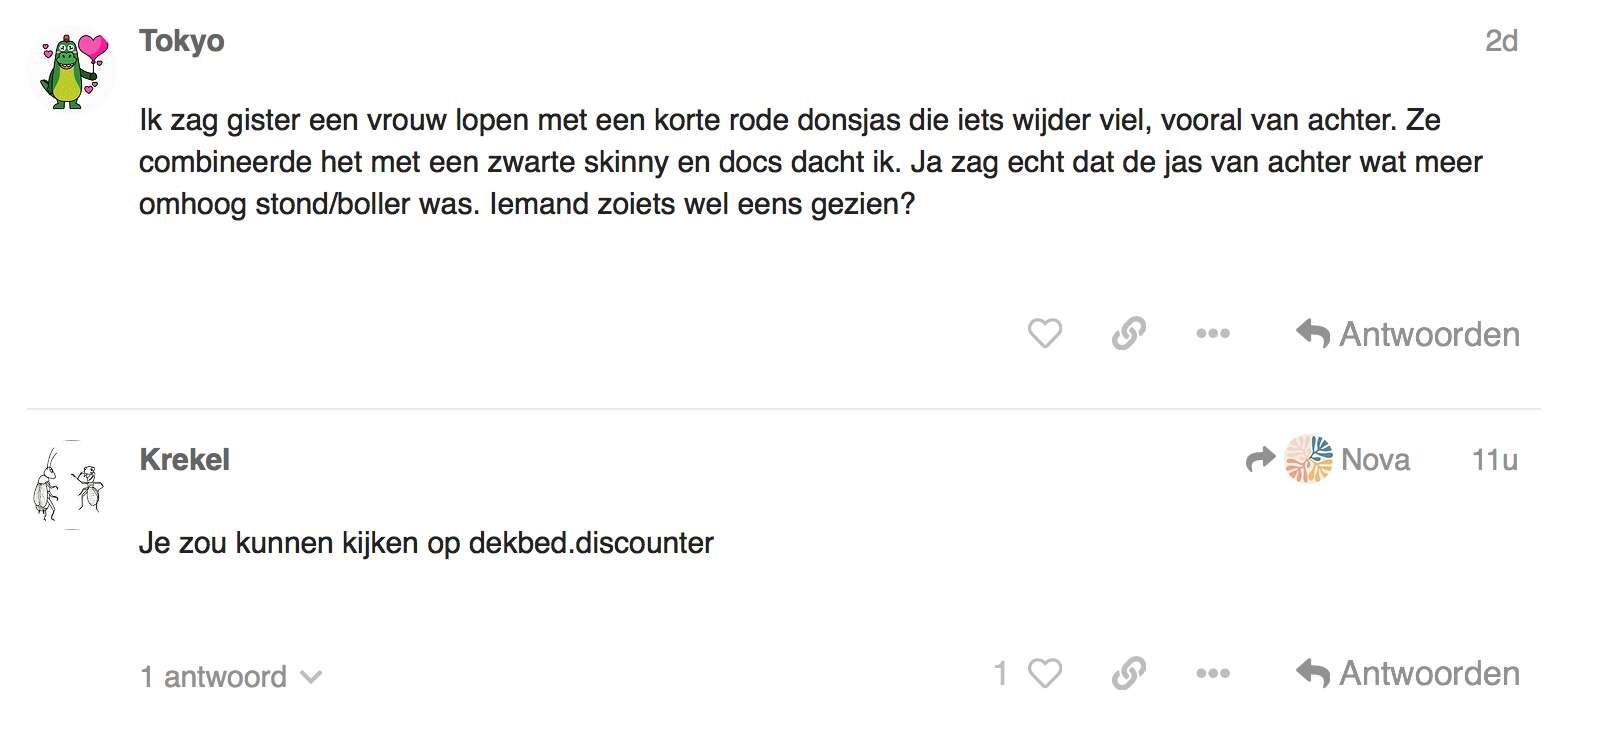Open the Tokyo username link
The width and height of the screenshot is (1620, 734).
182,41
